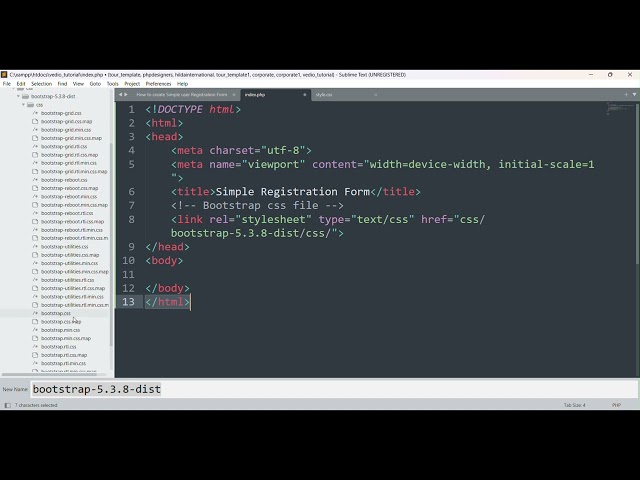
Task: Switch to the Registration Form tutorial tab
Action: click(x=182, y=95)
